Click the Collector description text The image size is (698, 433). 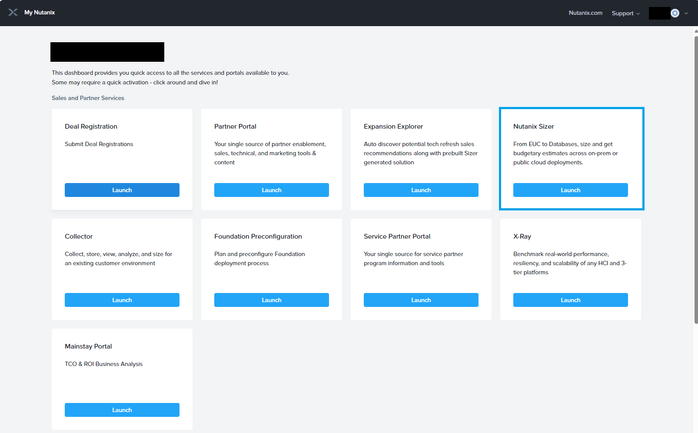pyautogui.click(x=118, y=259)
